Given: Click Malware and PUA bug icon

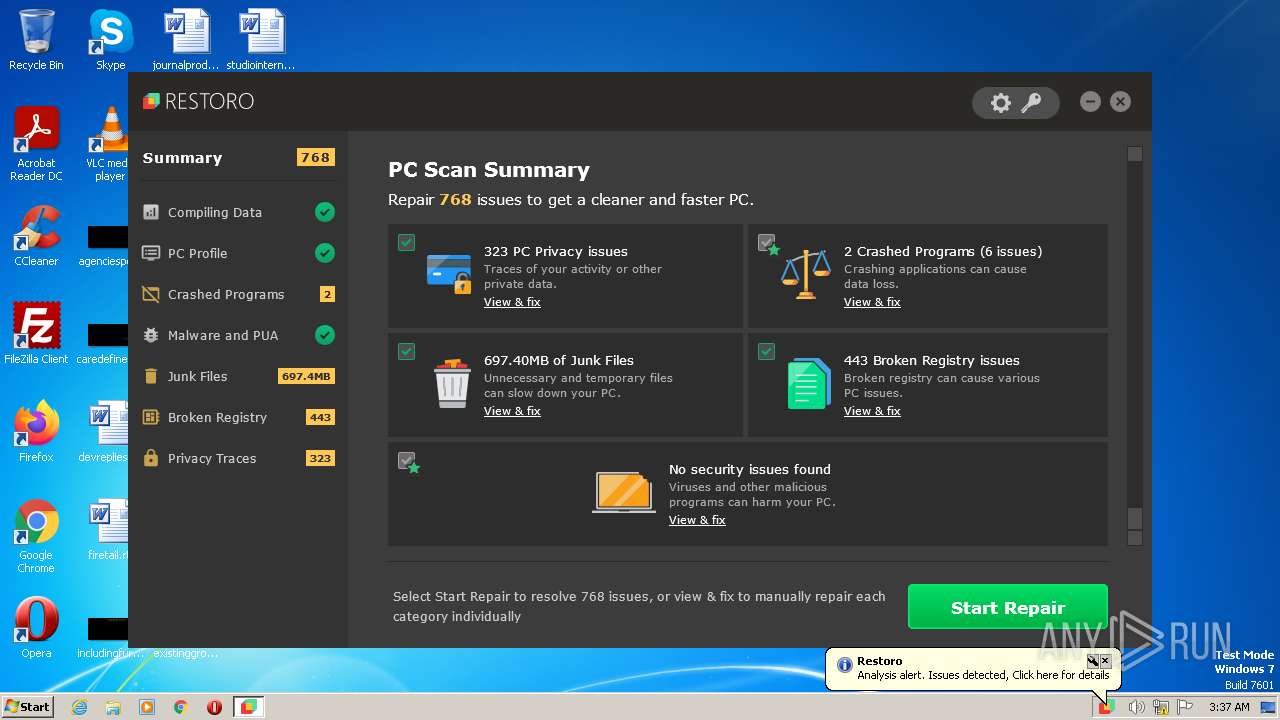Looking at the screenshot, I should (x=151, y=335).
